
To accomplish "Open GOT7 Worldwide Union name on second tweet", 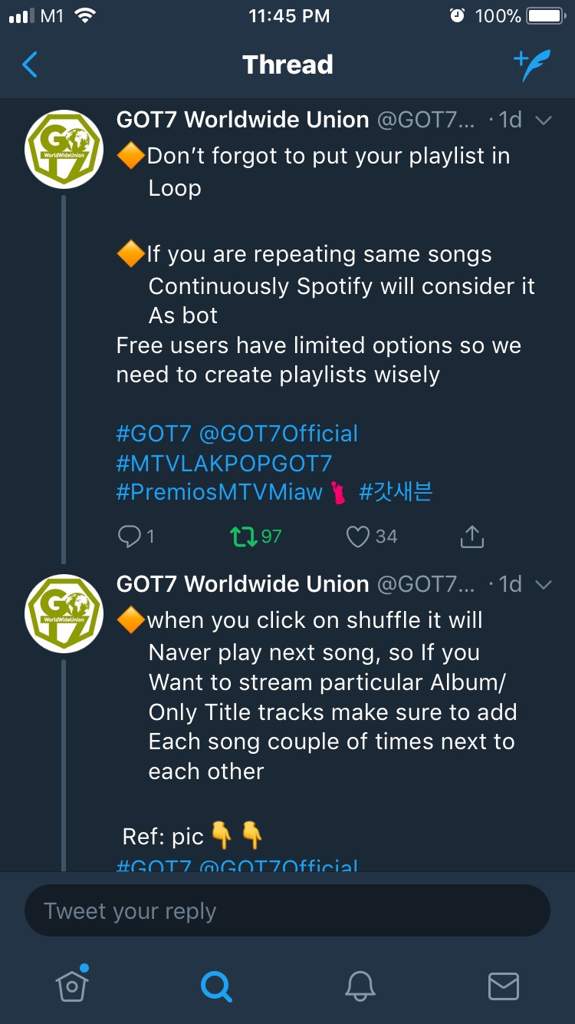I will 242,584.
